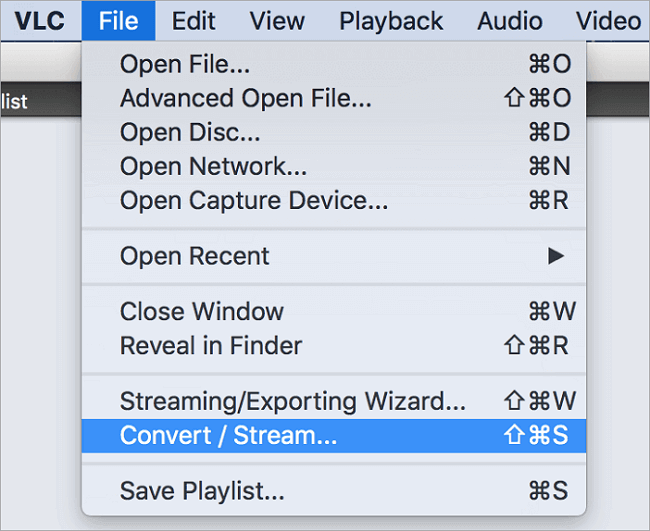Open the View menu
The height and width of the screenshot is (531, 650).
click(x=277, y=20)
